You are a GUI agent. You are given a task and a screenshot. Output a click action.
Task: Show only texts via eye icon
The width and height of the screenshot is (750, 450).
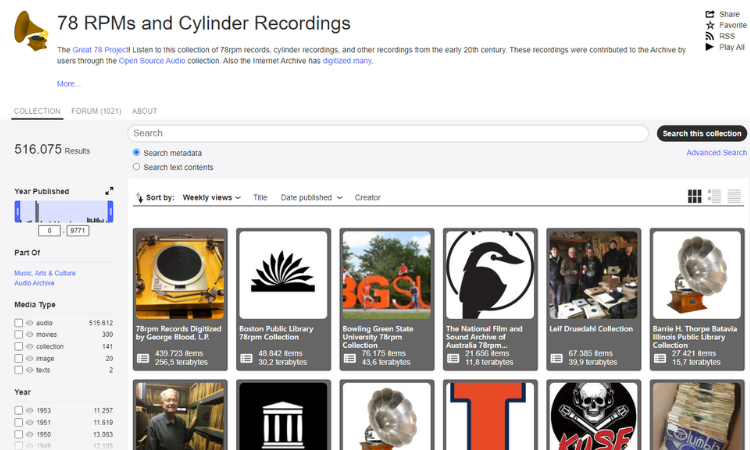coord(30,370)
